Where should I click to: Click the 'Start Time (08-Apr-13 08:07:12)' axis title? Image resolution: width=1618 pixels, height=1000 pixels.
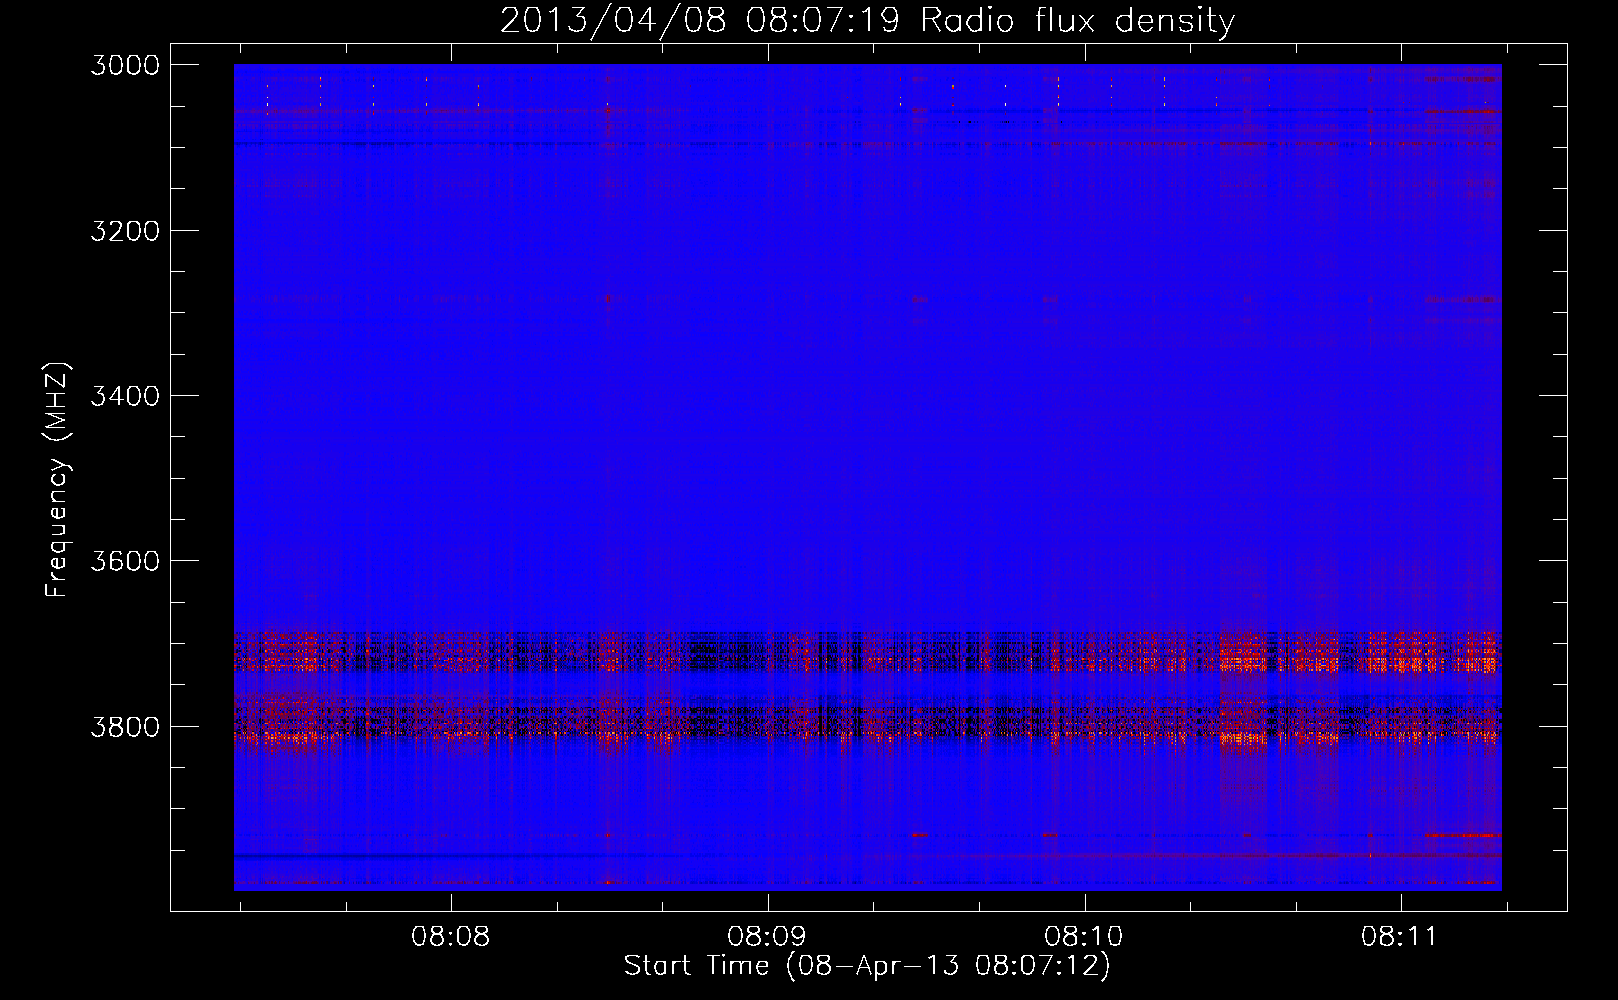867,966
